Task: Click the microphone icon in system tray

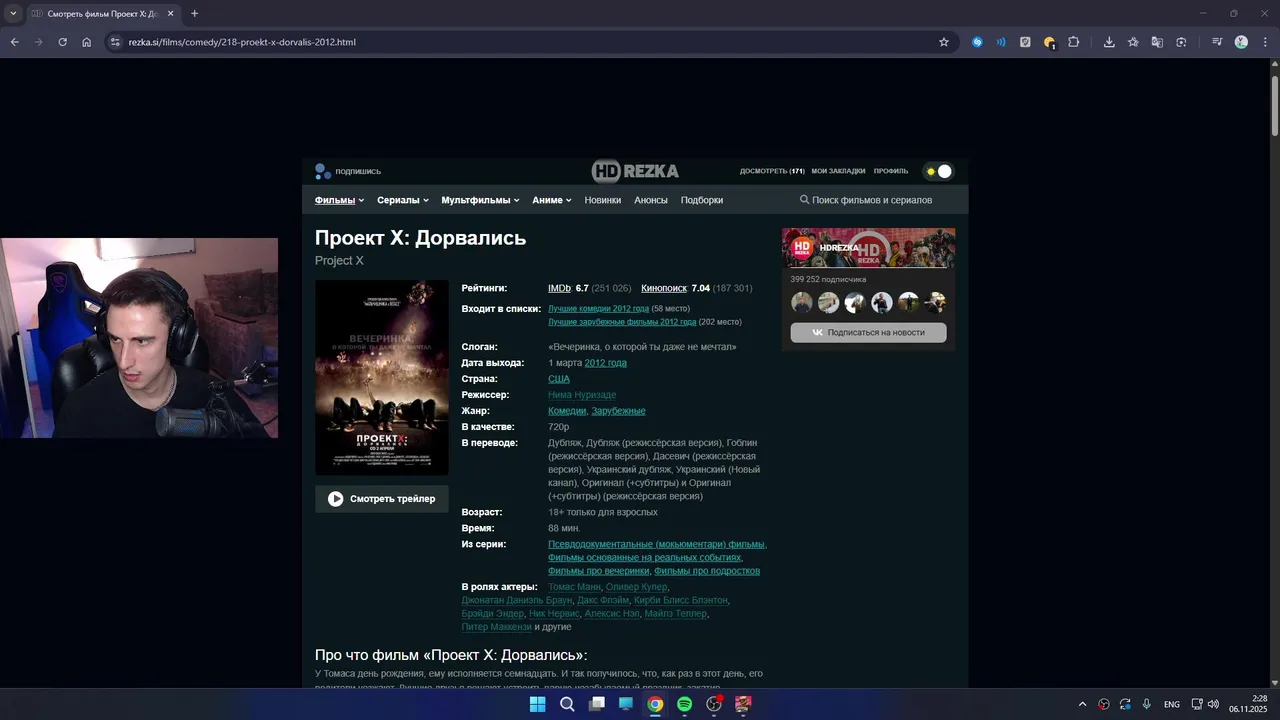Action: [x=1146, y=704]
